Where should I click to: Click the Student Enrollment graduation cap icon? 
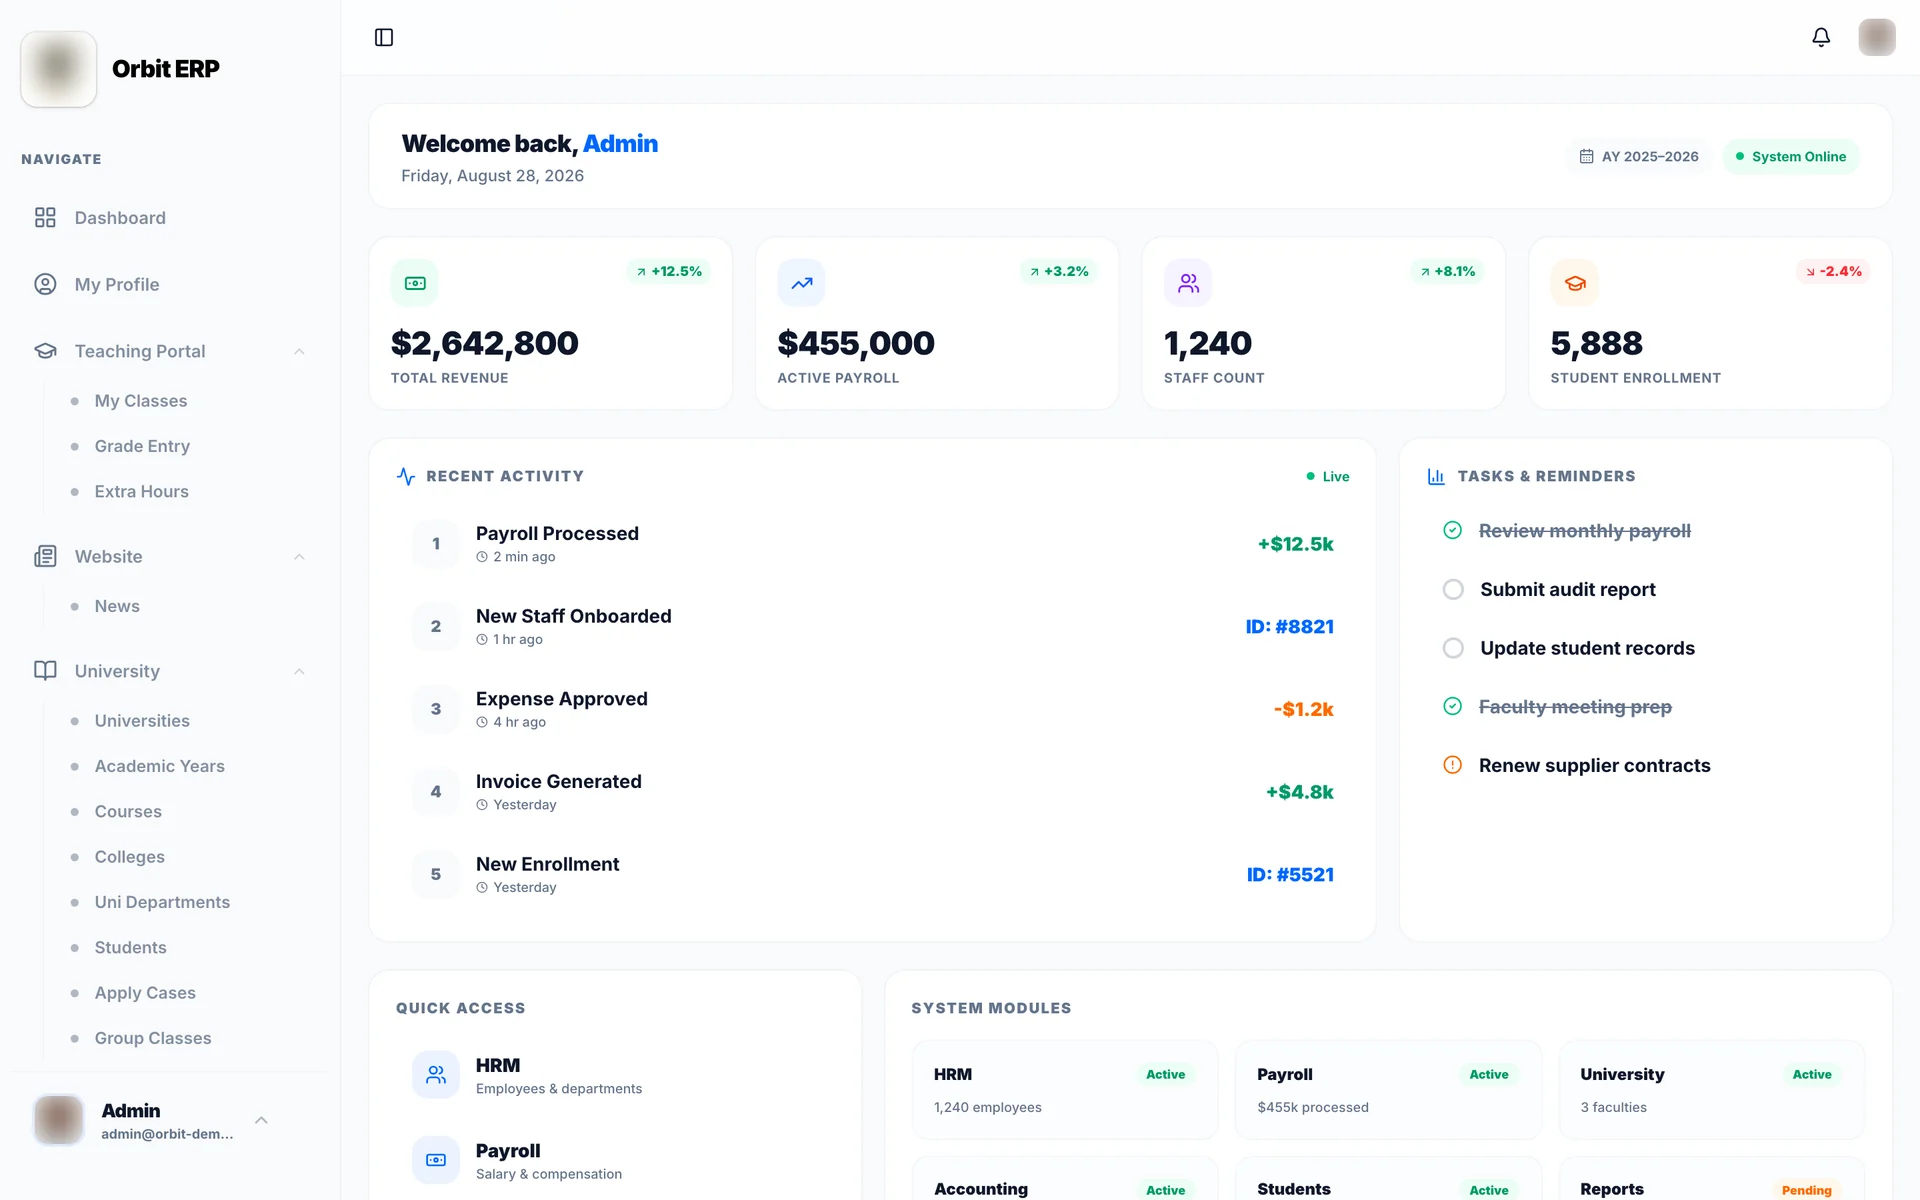pos(1575,283)
